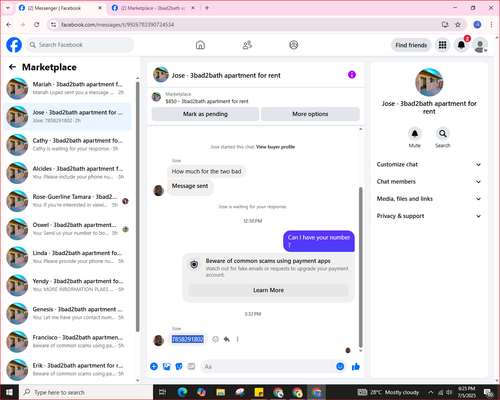500x400 pixels.
Task: Open the emoji picker in message box
Action: [x=340, y=367]
